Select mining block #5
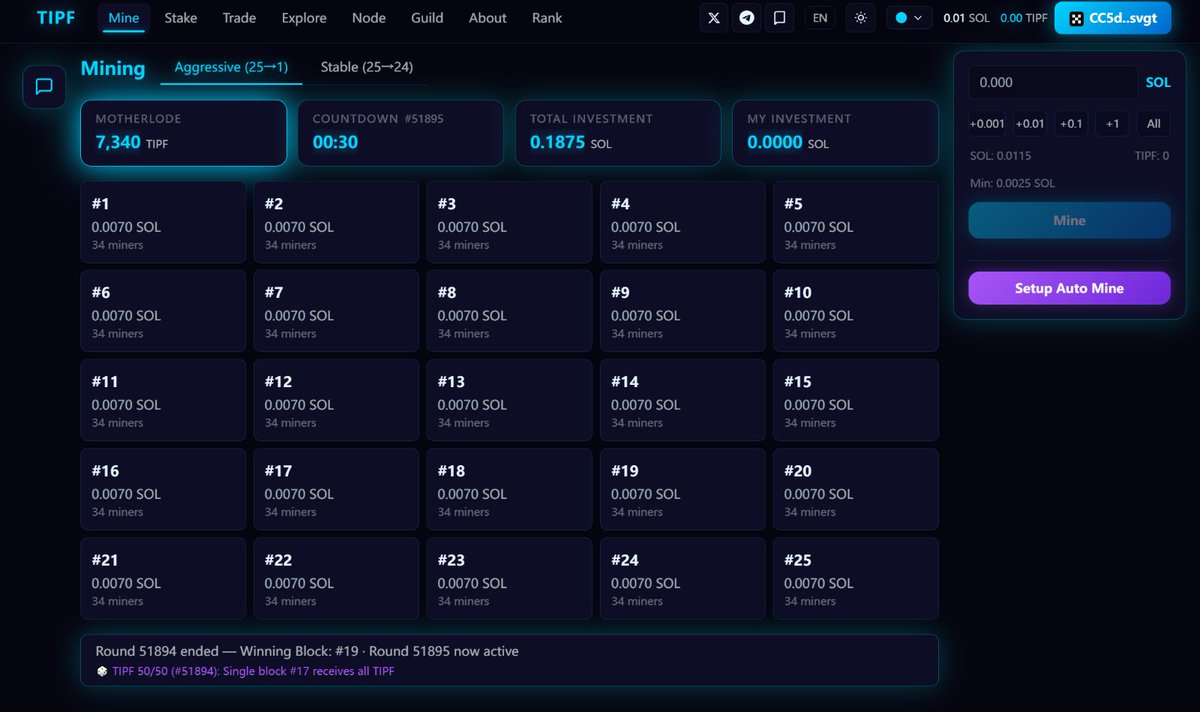Screen dimensions: 1200x712 [x=856, y=222]
